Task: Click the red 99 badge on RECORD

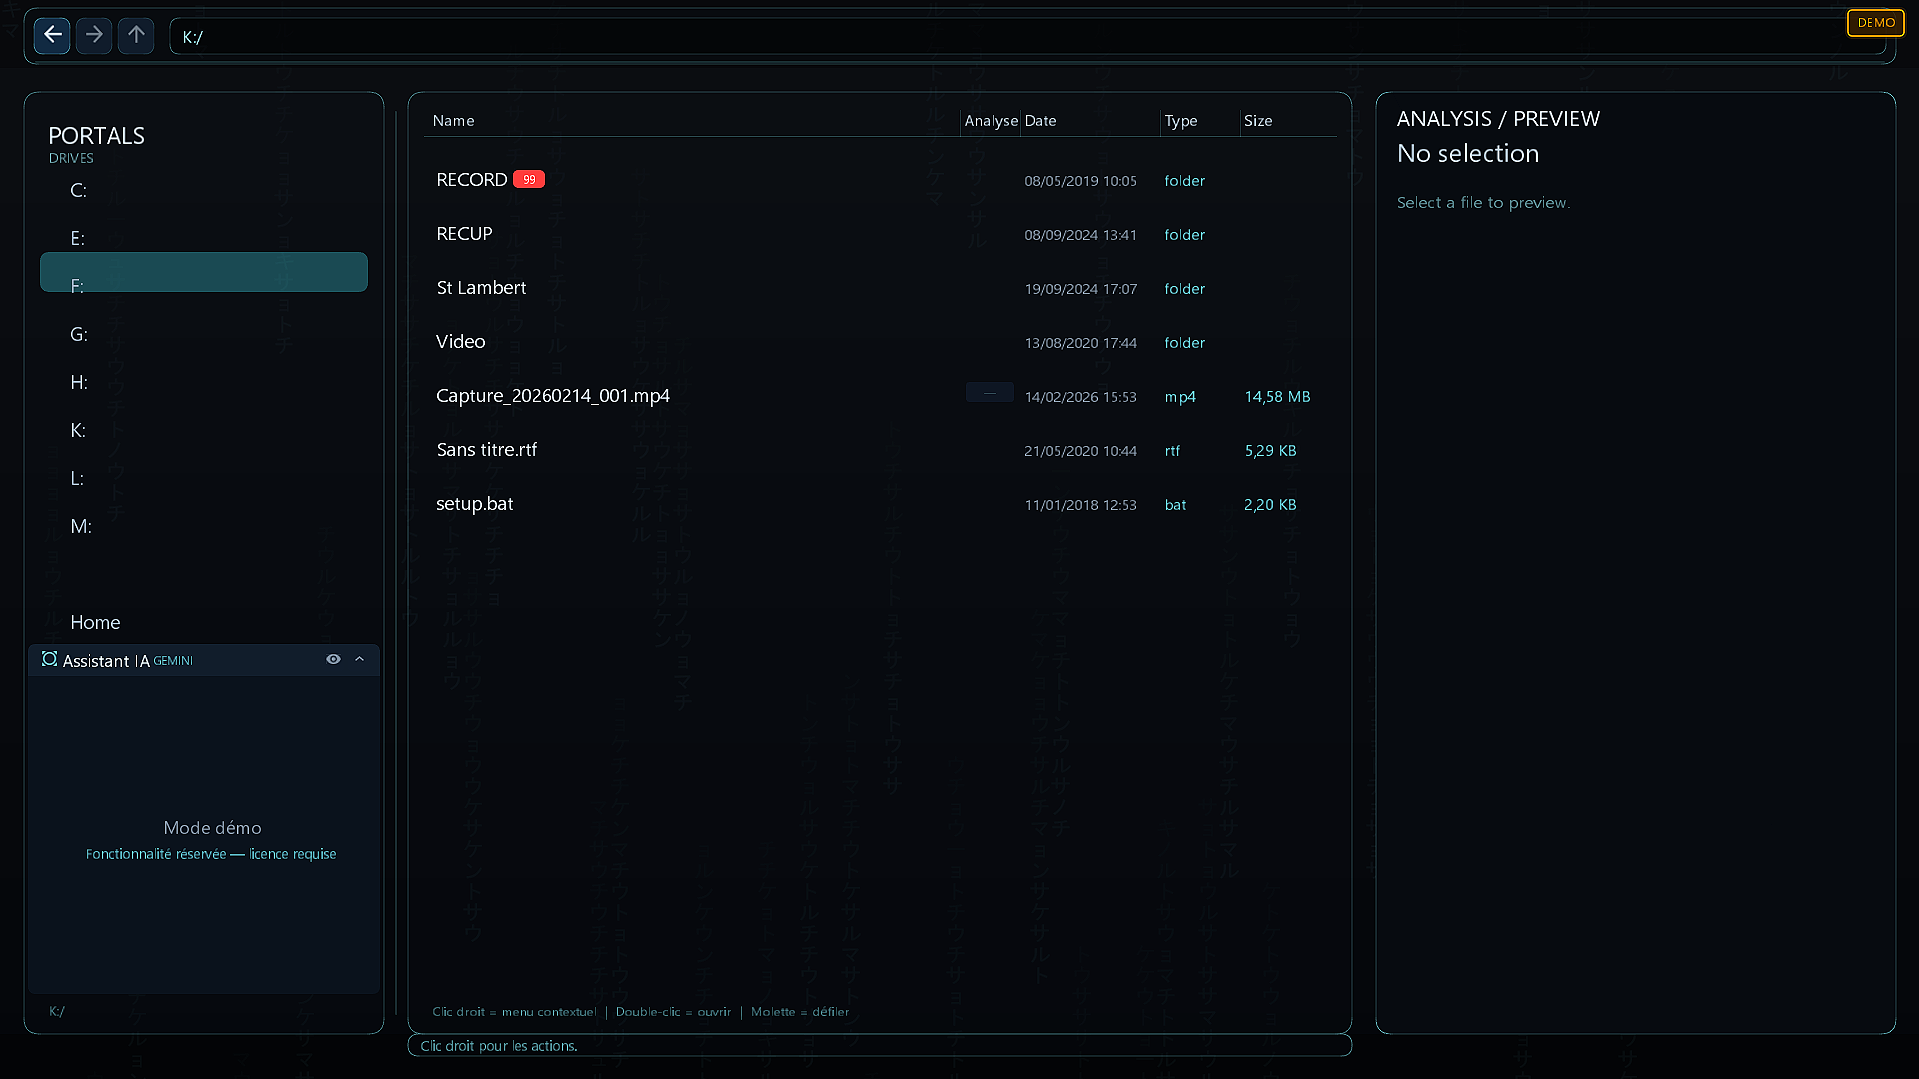Action: pos(528,179)
